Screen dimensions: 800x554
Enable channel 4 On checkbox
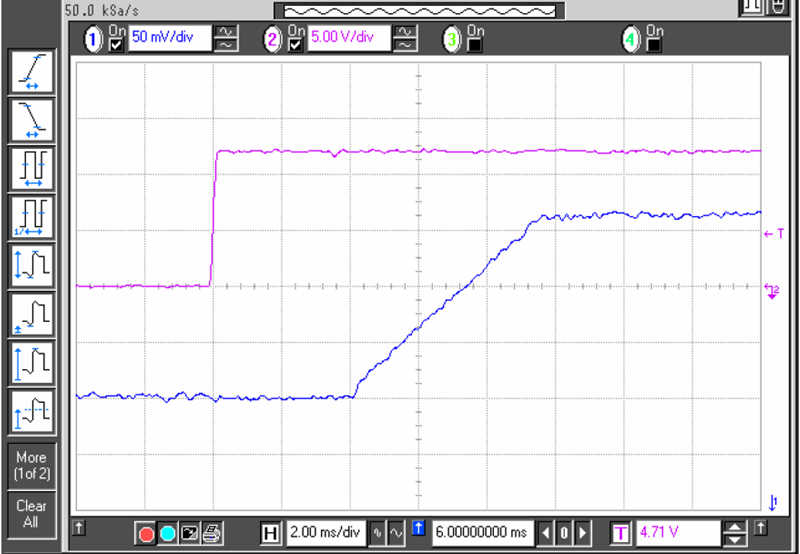click(x=654, y=45)
